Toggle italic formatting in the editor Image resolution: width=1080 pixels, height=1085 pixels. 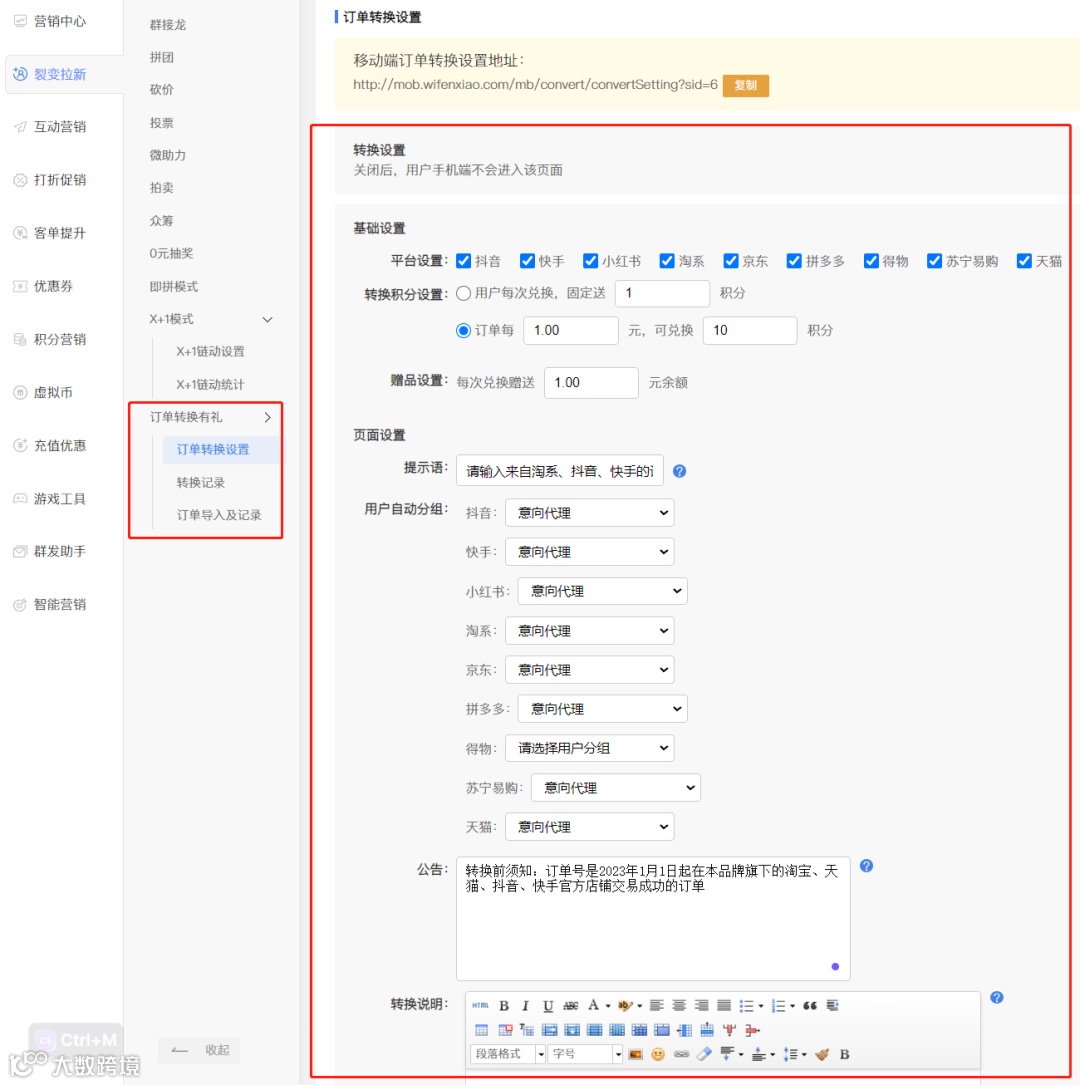(525, 1005)
